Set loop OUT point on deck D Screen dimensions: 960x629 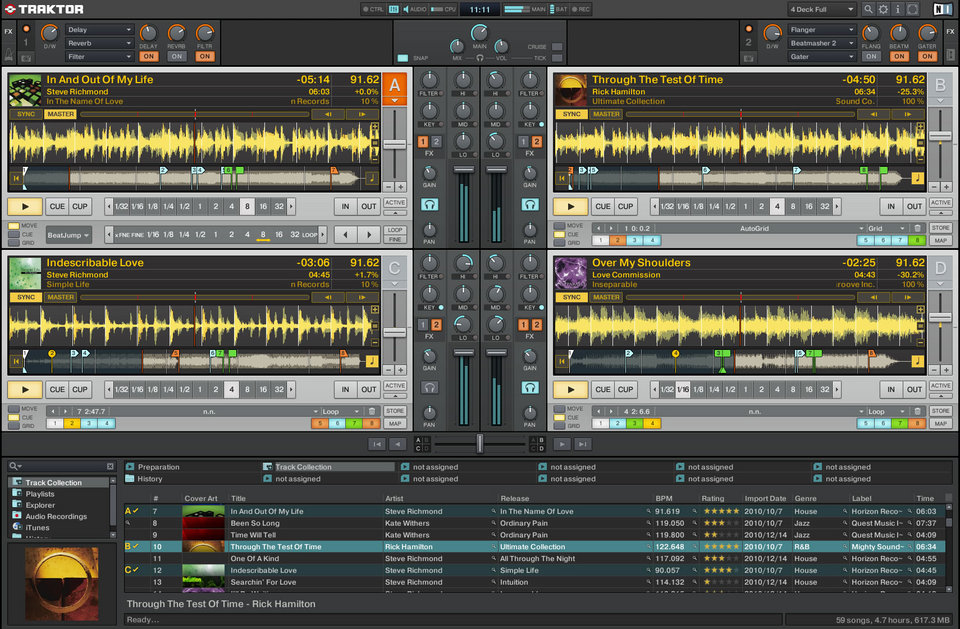coord(914,390)
